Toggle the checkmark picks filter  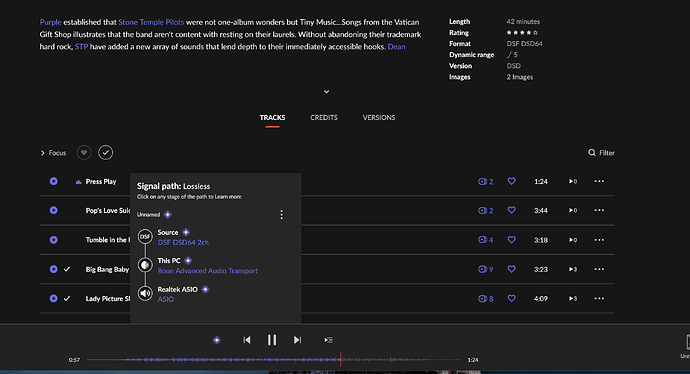pos(106,153)
